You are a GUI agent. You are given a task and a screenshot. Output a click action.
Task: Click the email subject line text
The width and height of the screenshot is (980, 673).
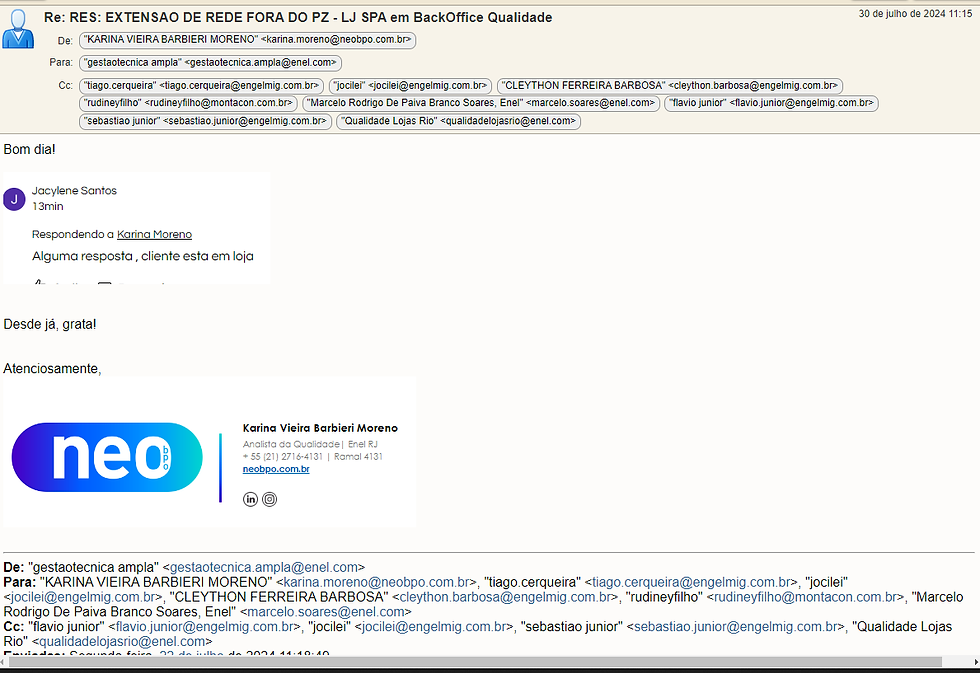coord(298,17)
